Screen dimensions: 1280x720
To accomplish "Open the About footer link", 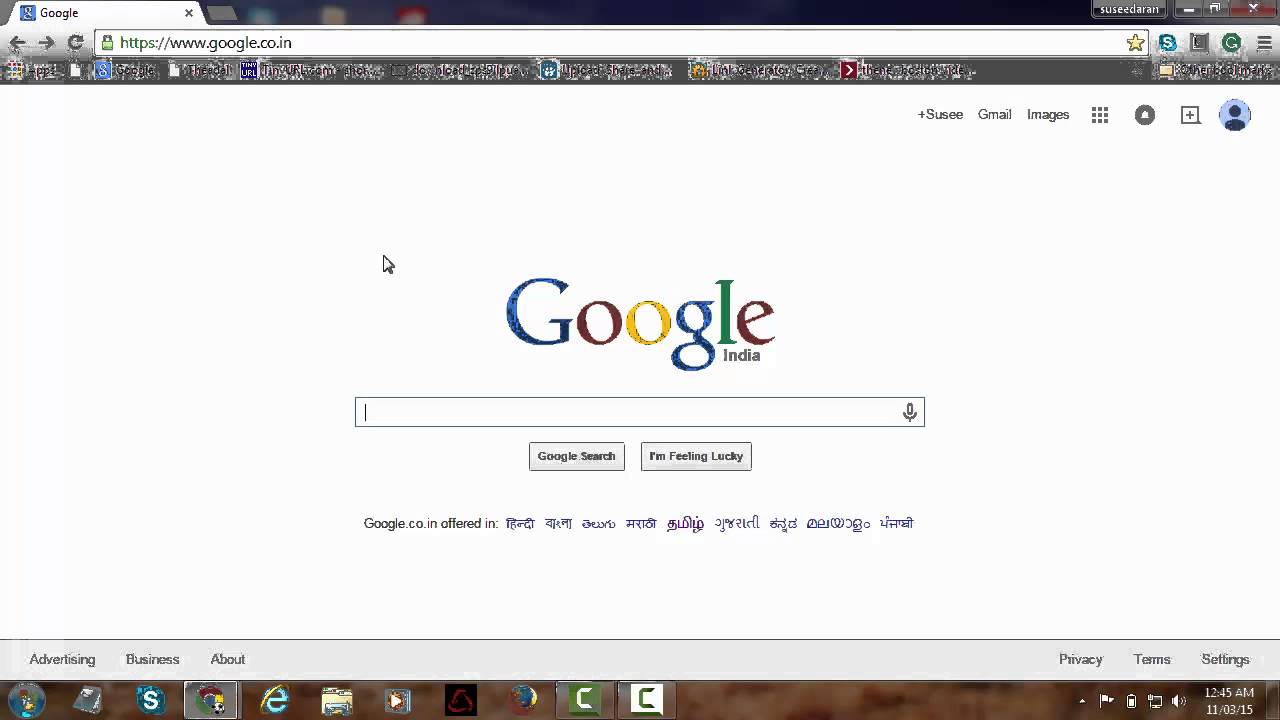I will pos(228,659).
